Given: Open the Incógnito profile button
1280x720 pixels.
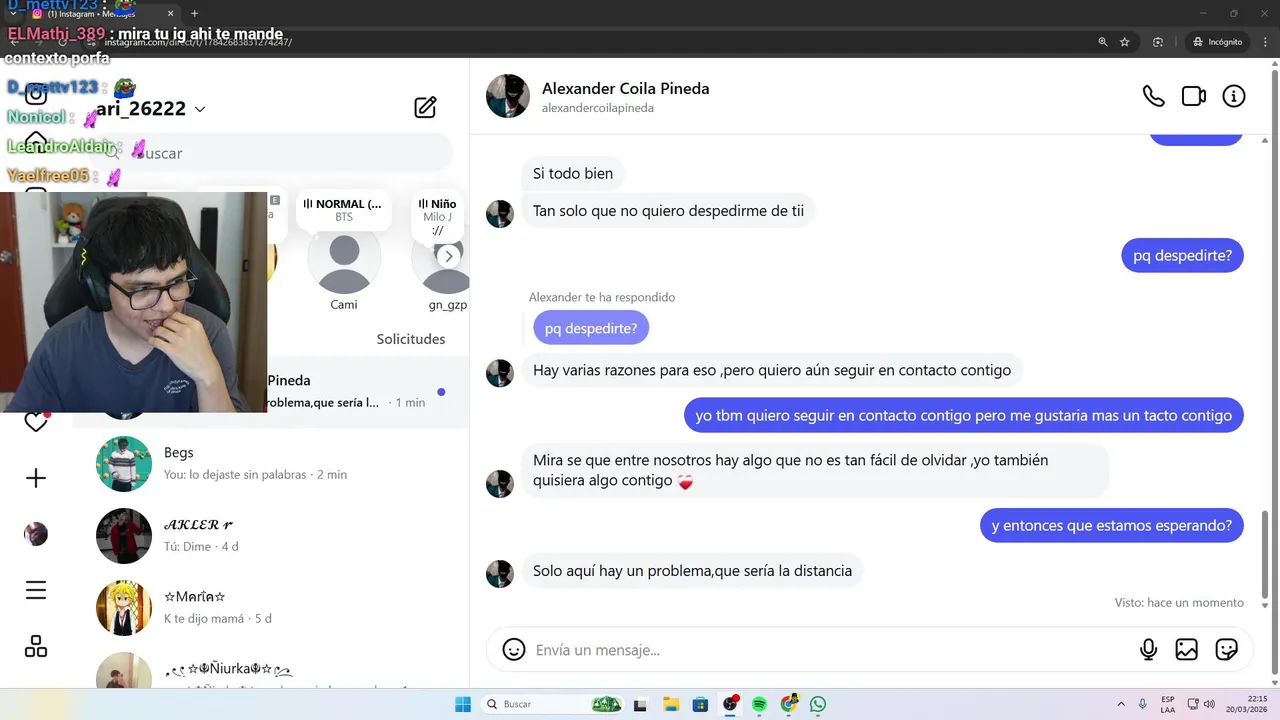Looking at the screenshot, I should tap(1217, 42).
